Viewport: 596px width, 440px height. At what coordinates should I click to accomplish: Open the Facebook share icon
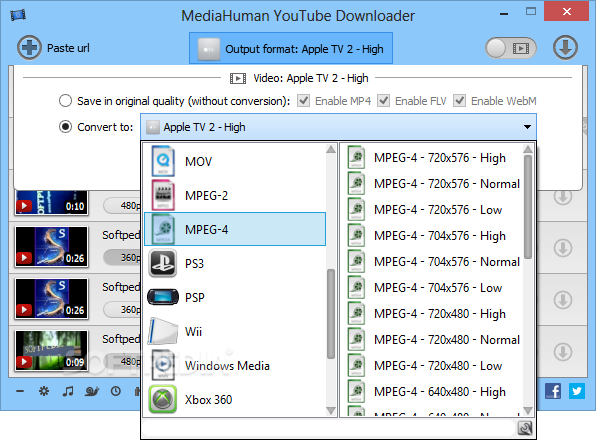553,391
